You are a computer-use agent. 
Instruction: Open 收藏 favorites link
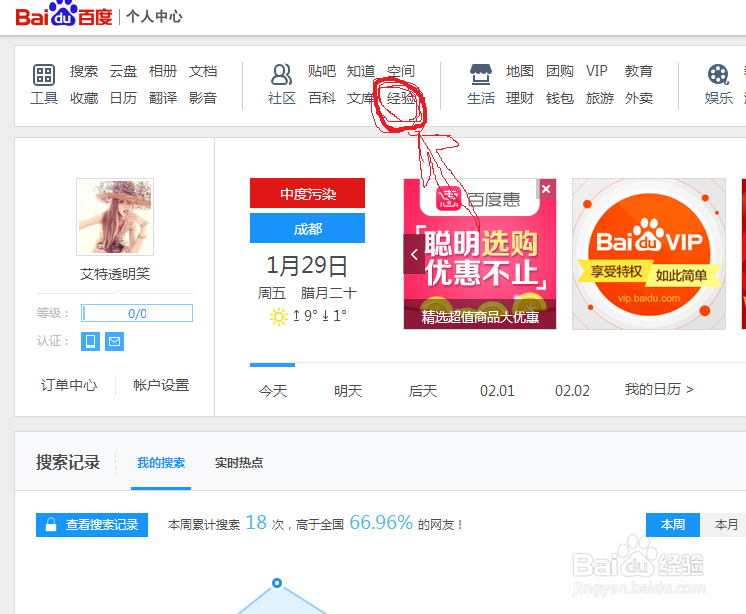(x=84, y=98)
